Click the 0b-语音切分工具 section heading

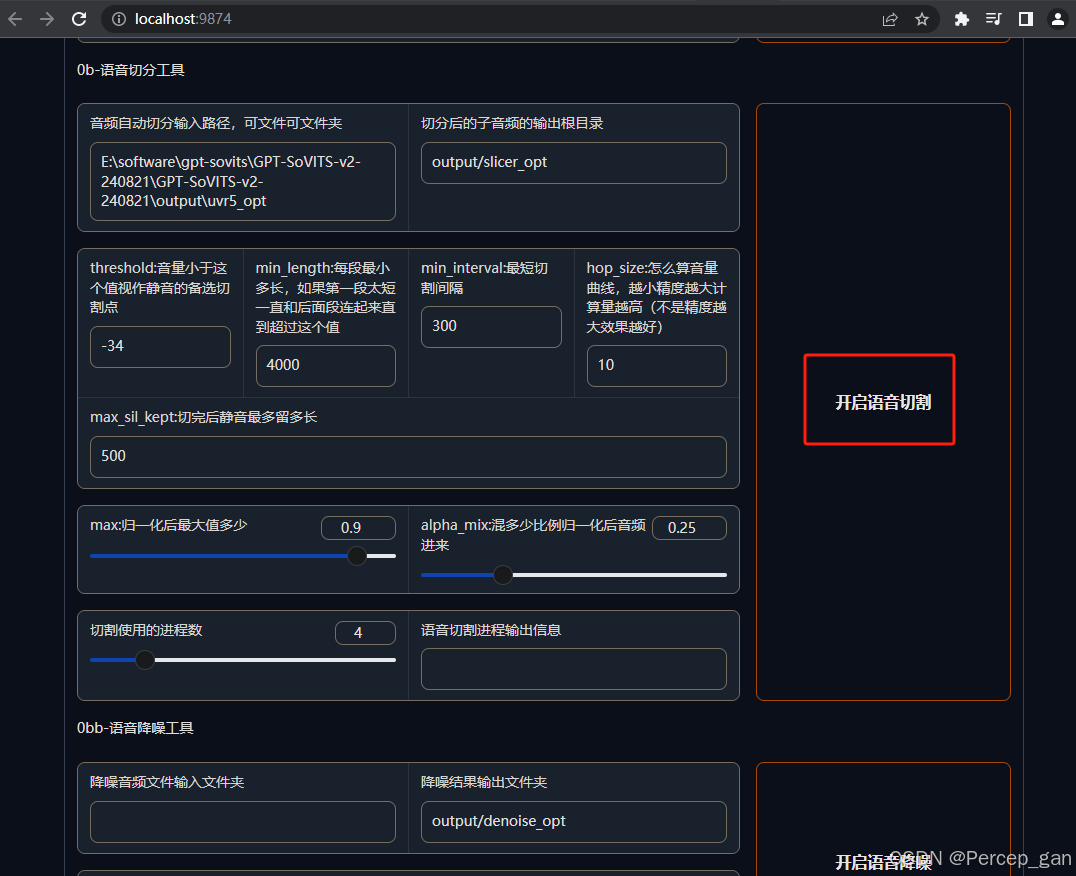pyautogui.click(x=130, y=70)
